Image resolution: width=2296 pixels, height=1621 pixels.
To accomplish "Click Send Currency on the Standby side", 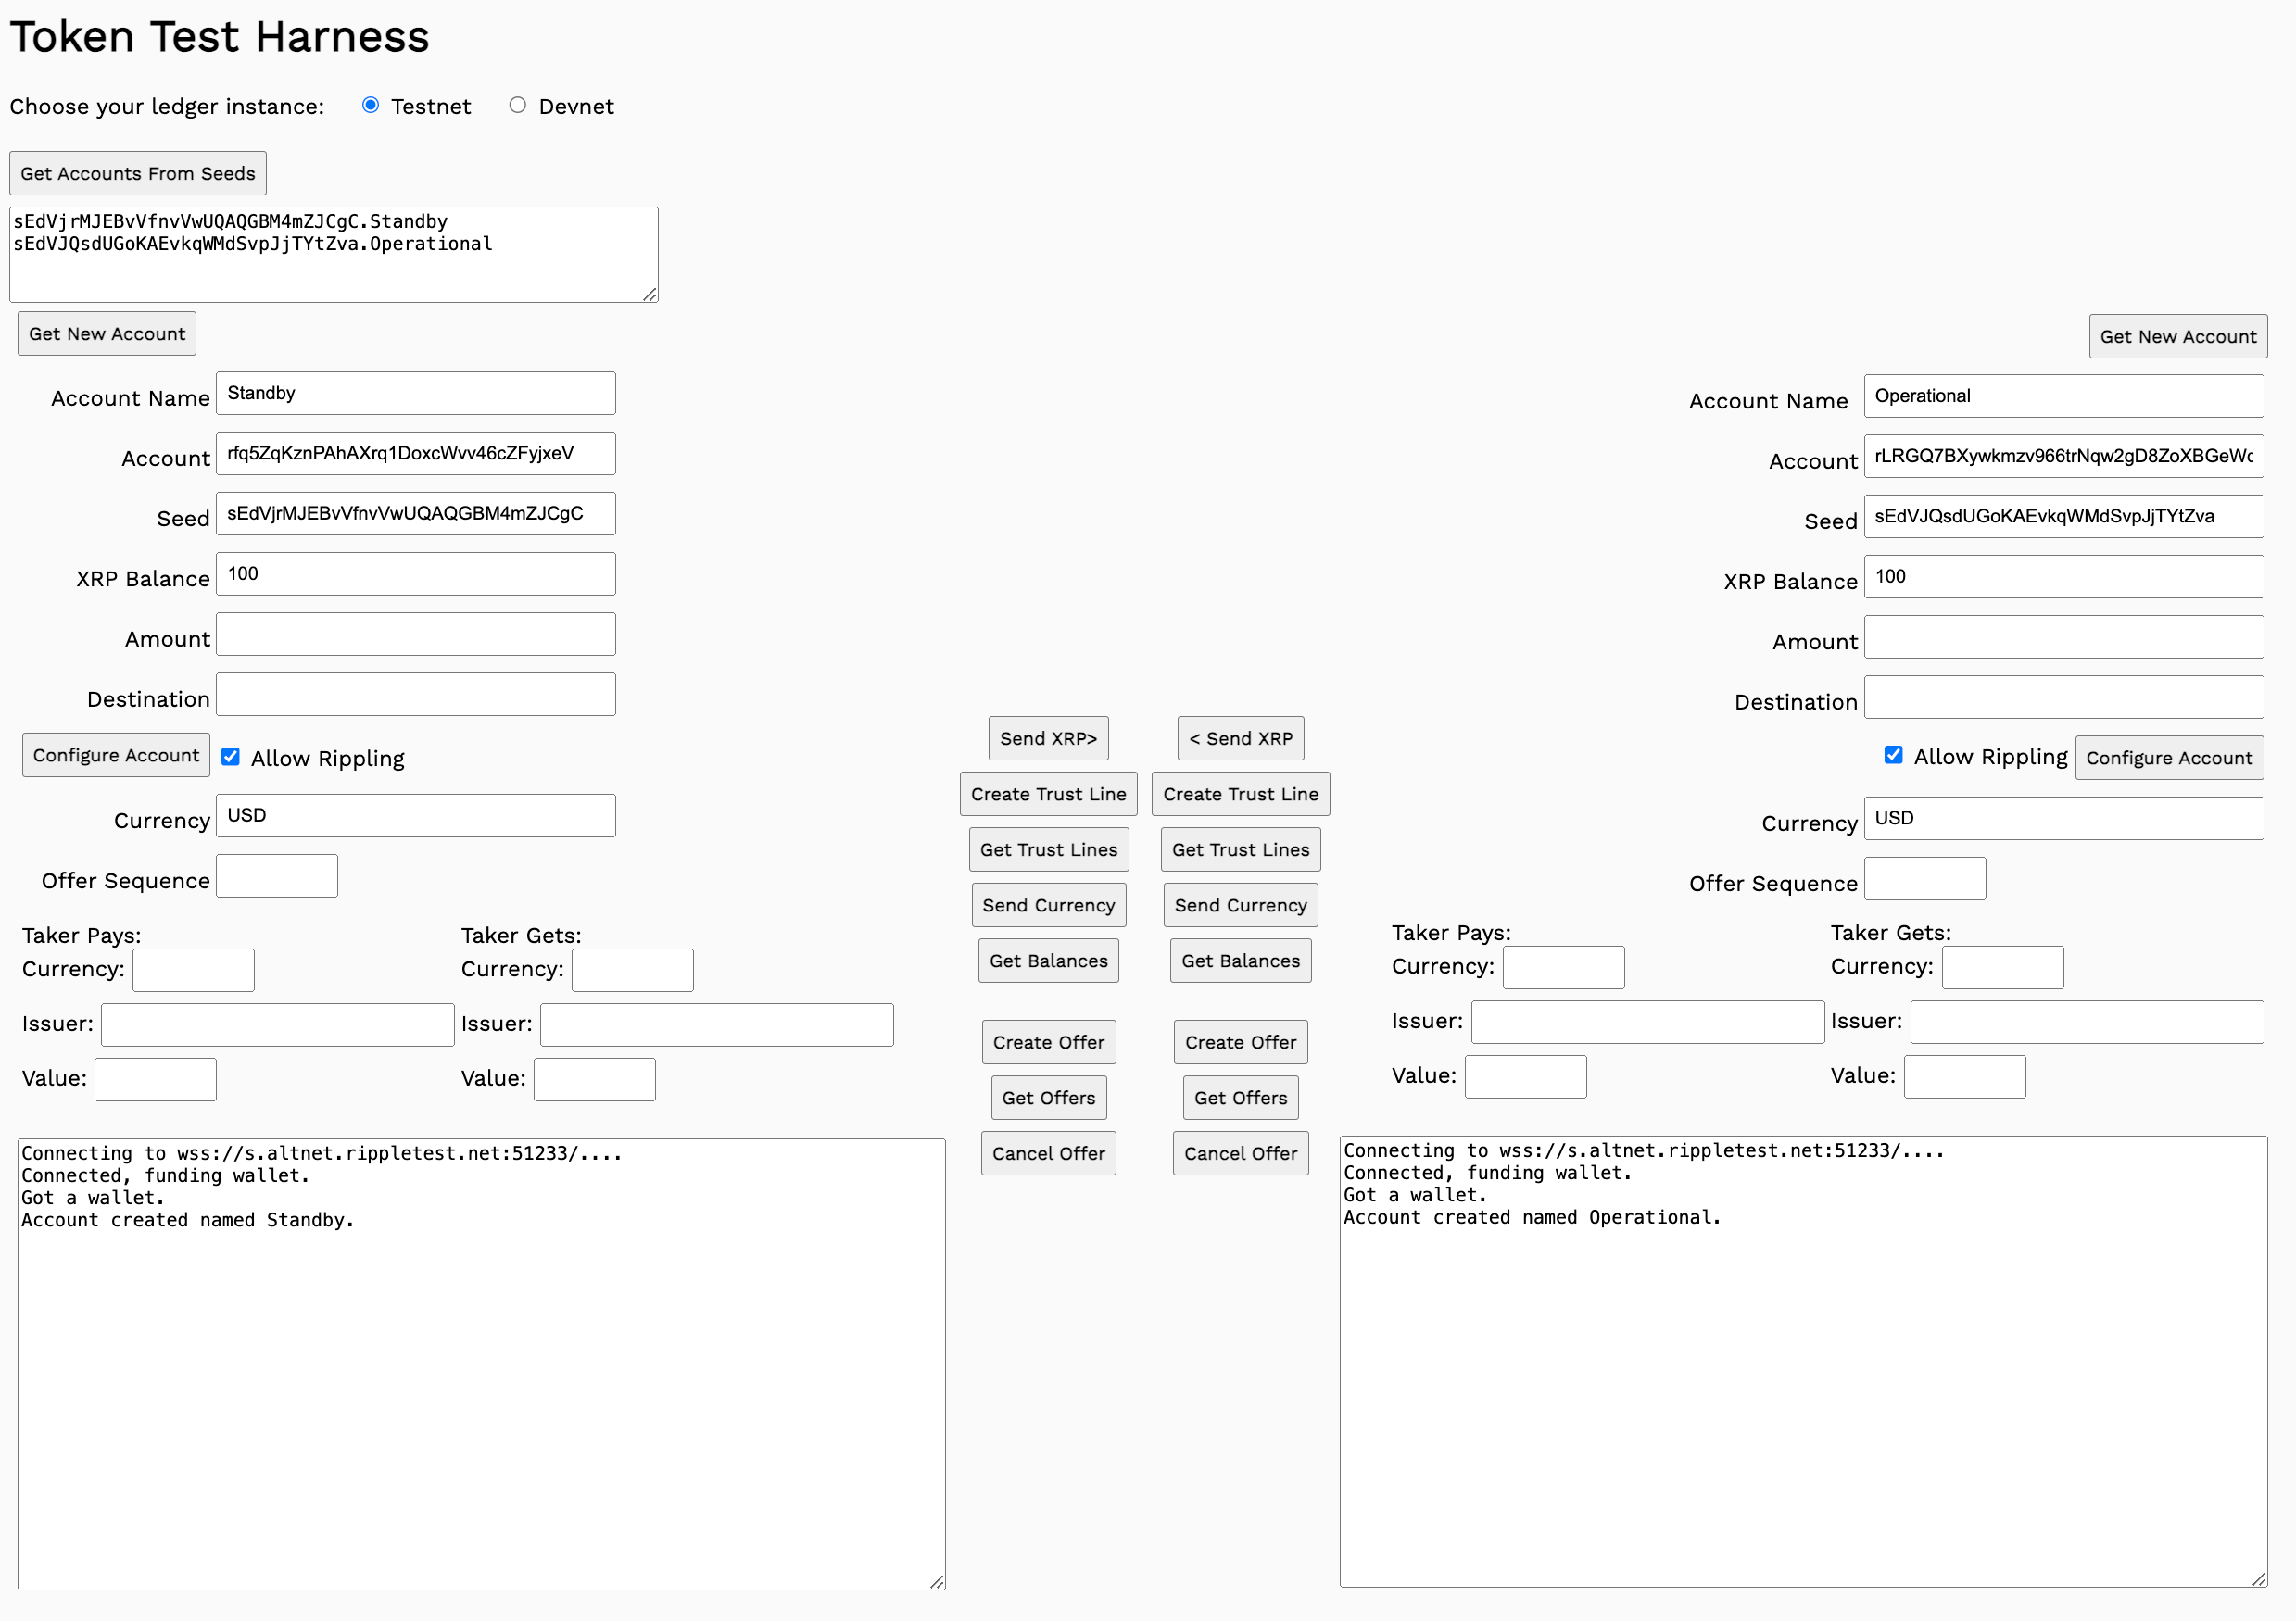I will pos(1048,904).
